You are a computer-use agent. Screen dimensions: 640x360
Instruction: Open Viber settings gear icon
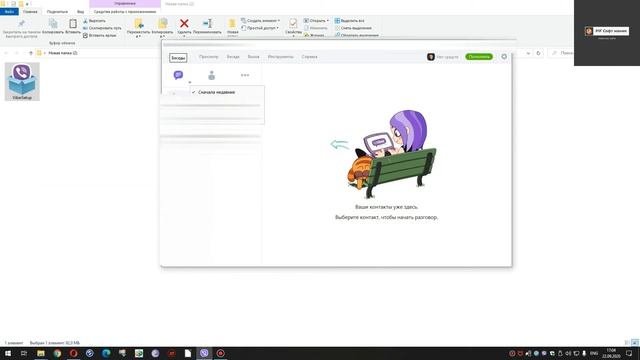[504, 57]
